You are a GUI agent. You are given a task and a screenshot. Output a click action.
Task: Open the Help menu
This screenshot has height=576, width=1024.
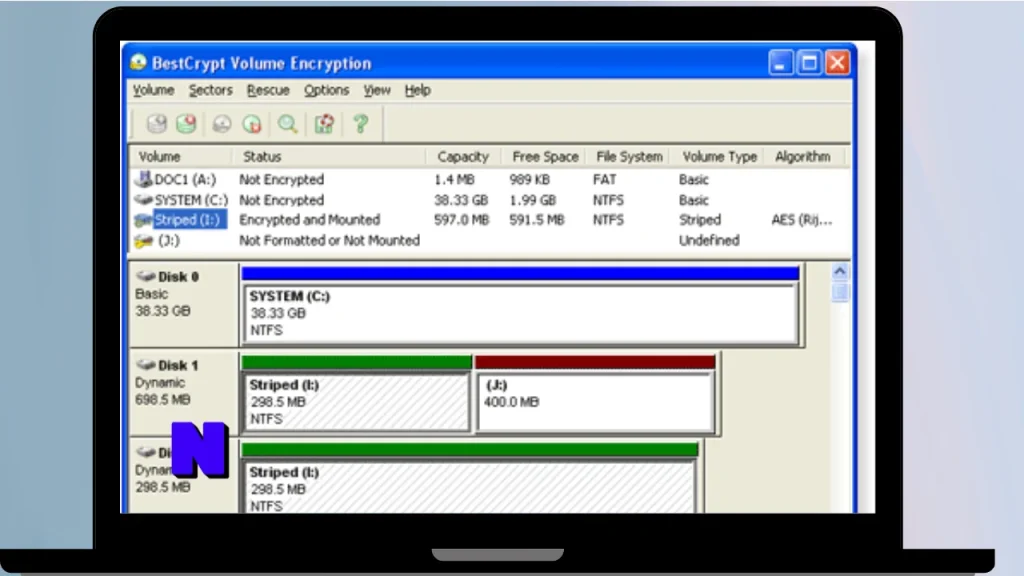pyautogui.click(x=417, y=90)
